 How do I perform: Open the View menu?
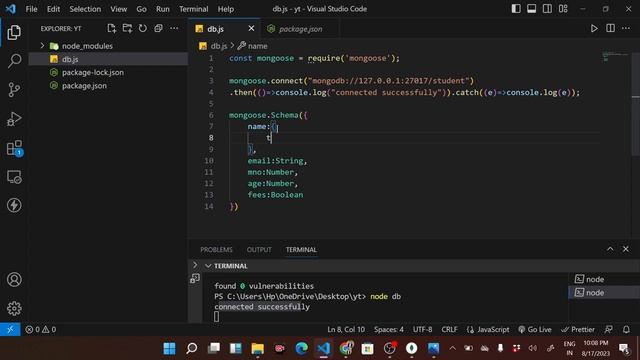pyautogui.click(x=118, y=9)
